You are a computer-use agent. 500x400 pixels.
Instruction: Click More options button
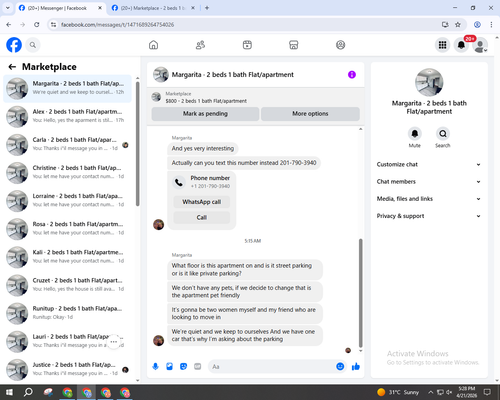pos(310,114)
